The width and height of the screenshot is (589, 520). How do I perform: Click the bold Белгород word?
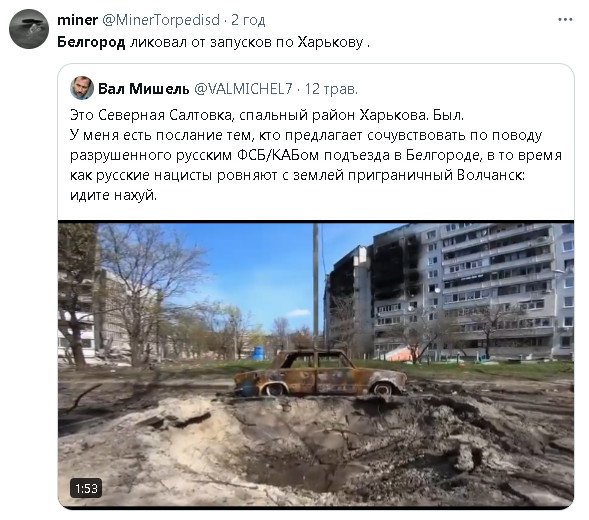coord(91,42)
